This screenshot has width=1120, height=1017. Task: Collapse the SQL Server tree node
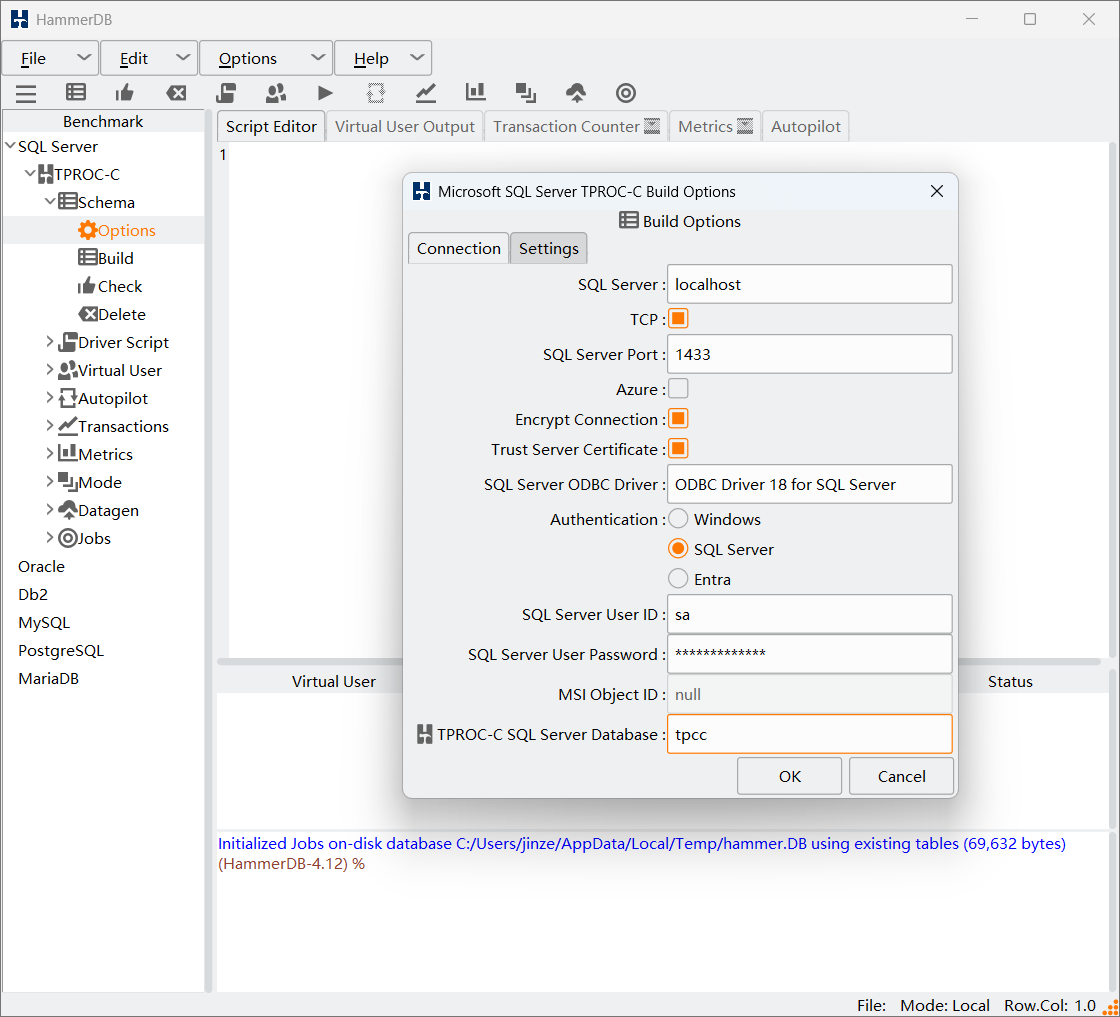click(10, 146)
